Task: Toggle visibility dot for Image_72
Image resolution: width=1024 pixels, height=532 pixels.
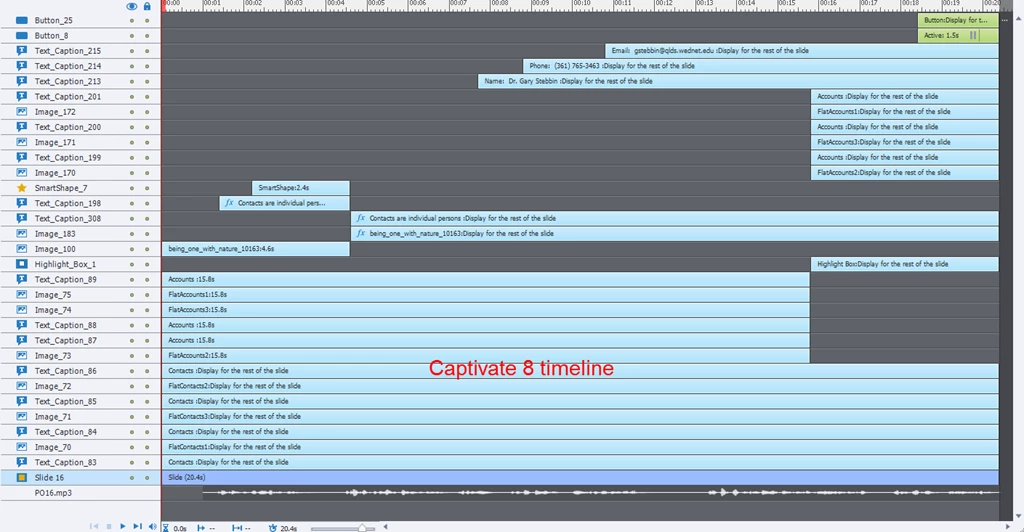Action: (131, 386)
